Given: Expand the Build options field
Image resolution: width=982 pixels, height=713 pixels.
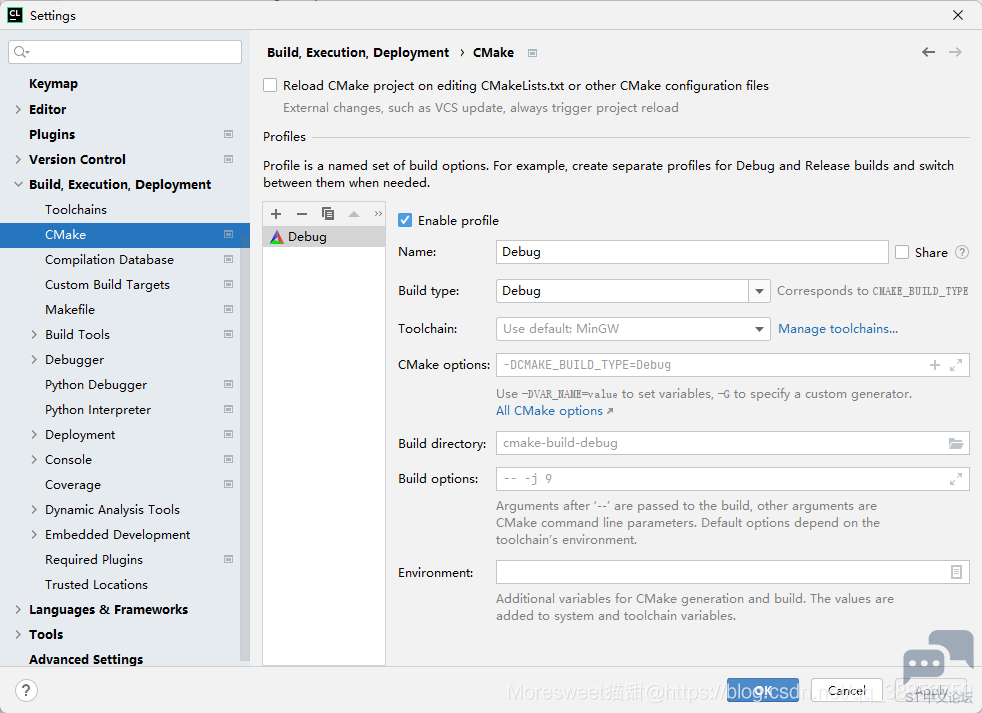Looking at the screenshot, I should (x=956, y=479).
